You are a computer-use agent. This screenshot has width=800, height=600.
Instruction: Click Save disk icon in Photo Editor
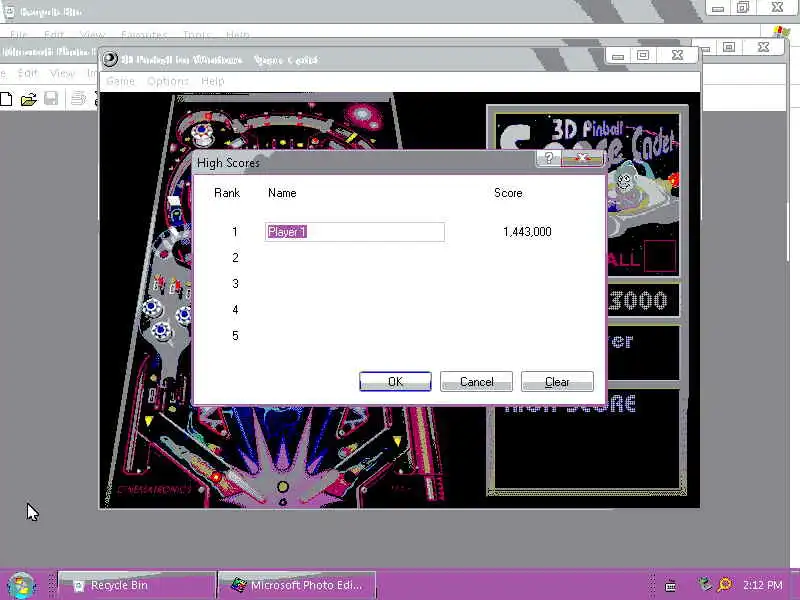(51, 98)
